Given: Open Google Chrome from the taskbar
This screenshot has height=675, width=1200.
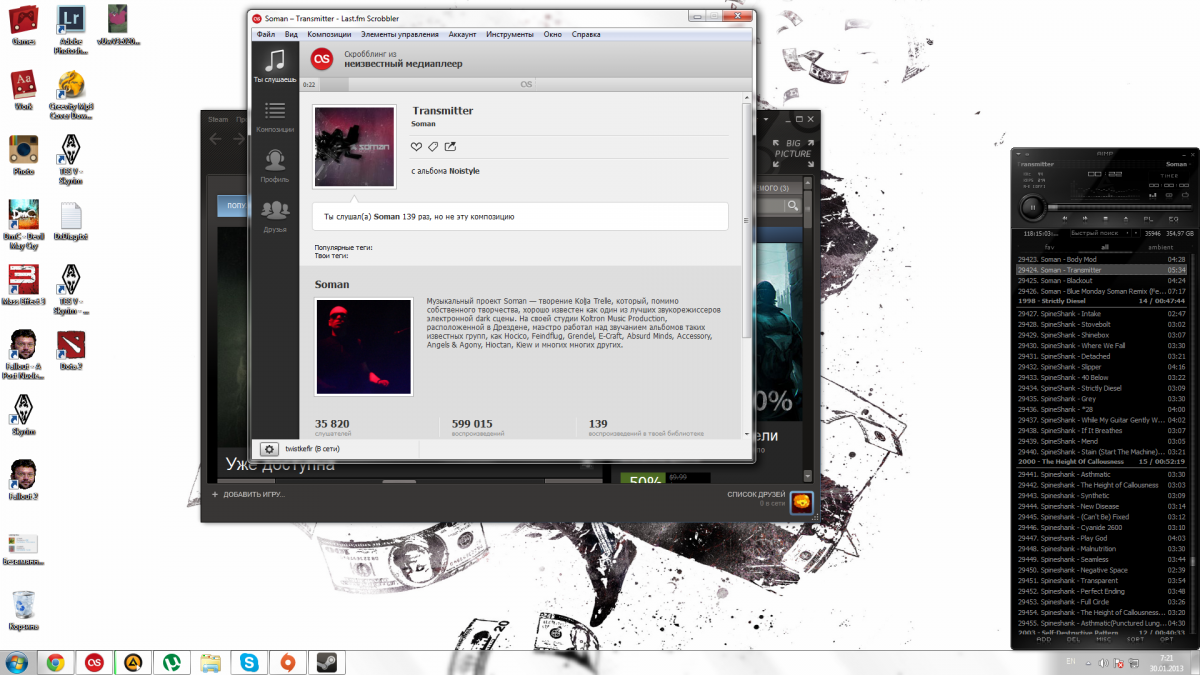Looking at the screenshot, I should click(x=55, y=662).
